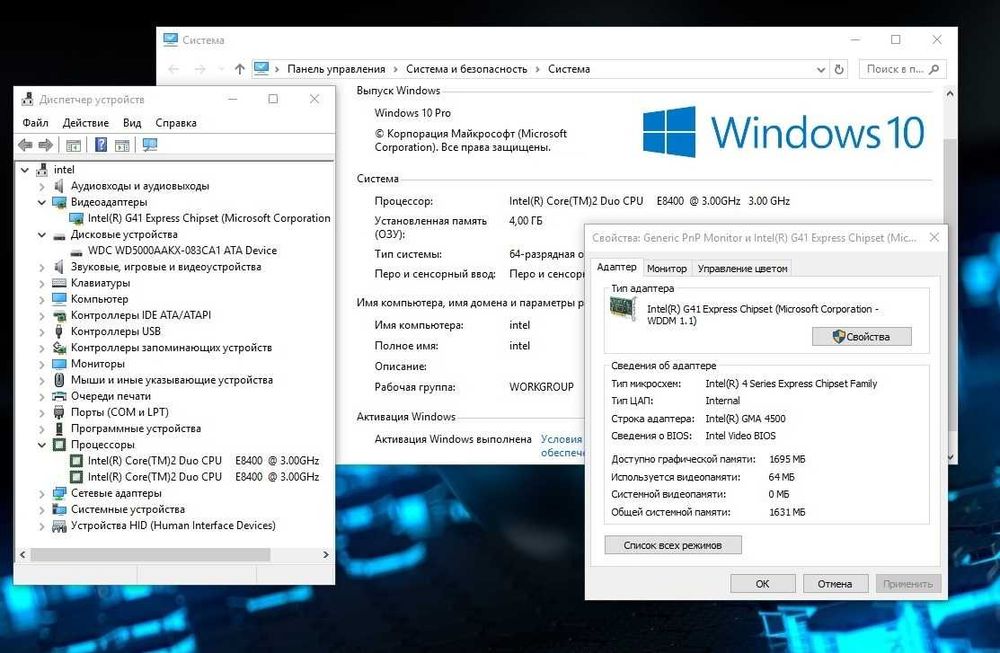Screen dimensions: 1000x653
Task: Click right arrow of Device Manager scrollbar
Action: pyautogui.click(x=326, y=555)
